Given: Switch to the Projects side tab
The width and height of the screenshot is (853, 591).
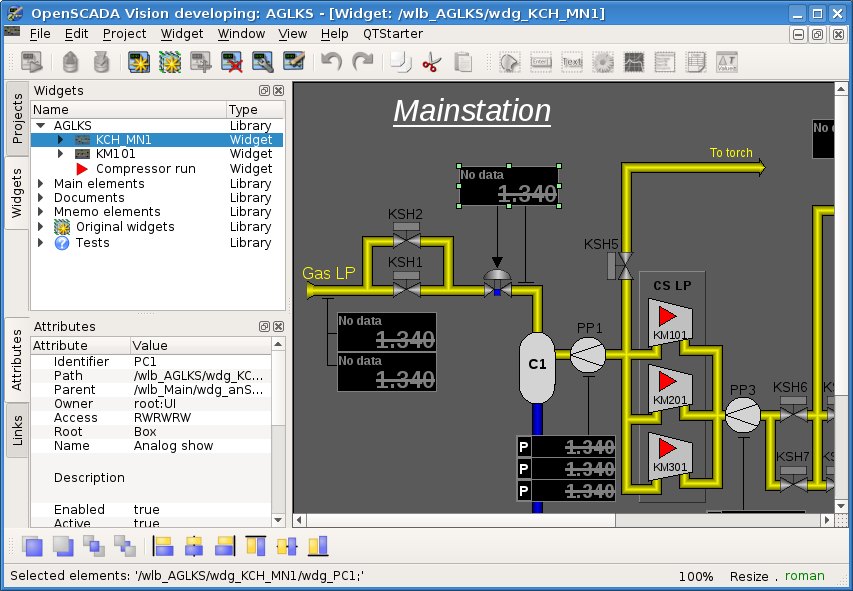Looking at the screenshot, I should point(17,119).
